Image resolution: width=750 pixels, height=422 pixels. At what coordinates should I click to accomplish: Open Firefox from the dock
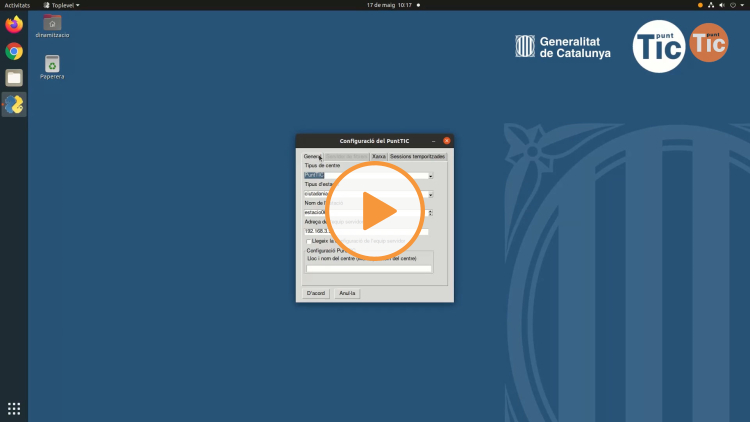click(x=14, y=25)
